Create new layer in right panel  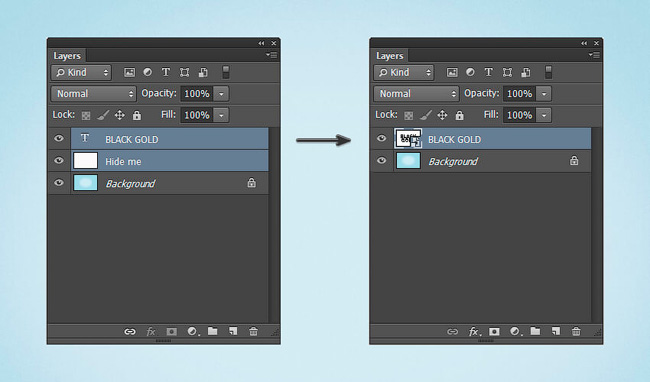[555, 331]
